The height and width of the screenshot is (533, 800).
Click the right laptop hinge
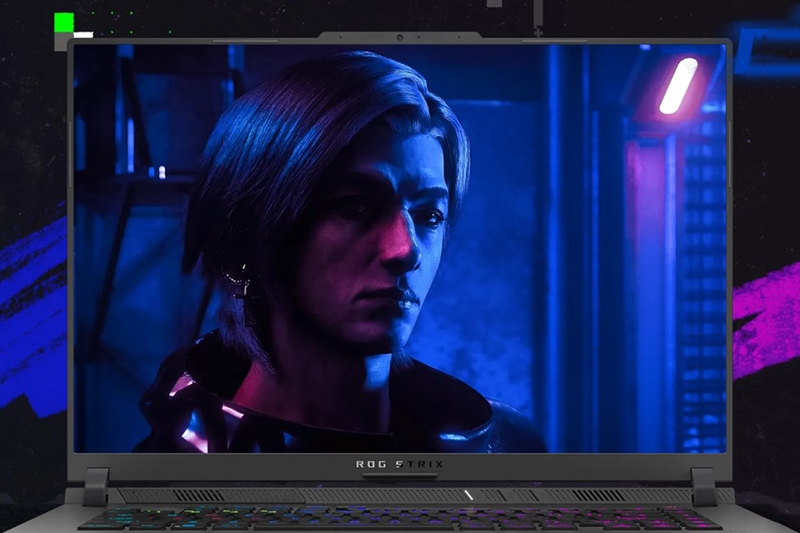tap(704, 486)
